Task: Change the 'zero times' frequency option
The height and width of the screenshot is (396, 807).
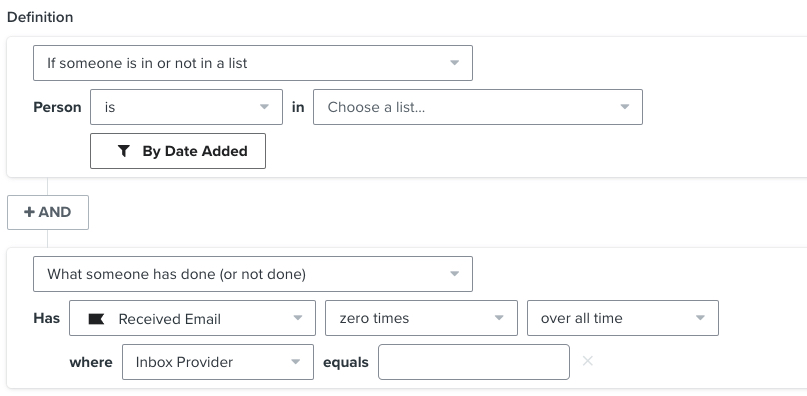Action: [422, 318]
